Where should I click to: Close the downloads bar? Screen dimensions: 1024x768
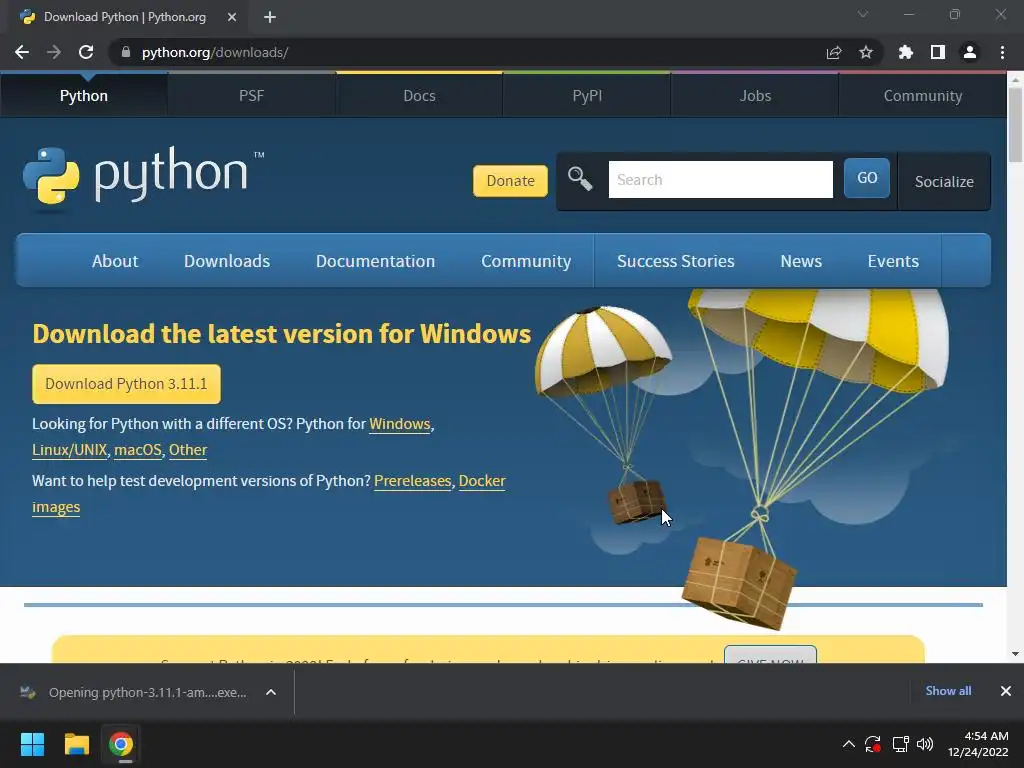(x=1006, y=691)
